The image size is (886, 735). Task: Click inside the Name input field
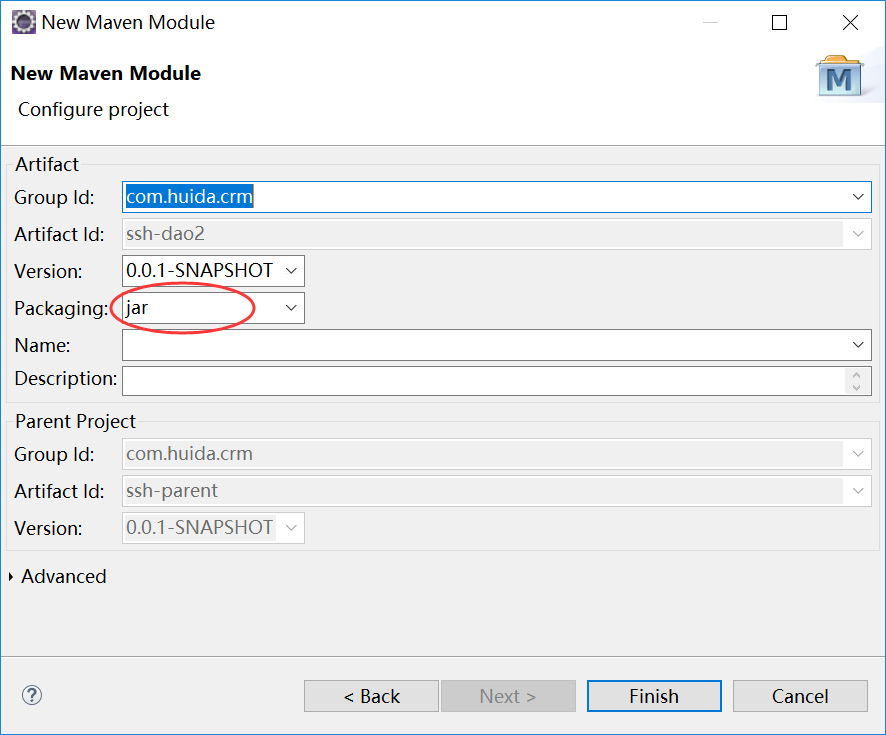coord(480,345)
